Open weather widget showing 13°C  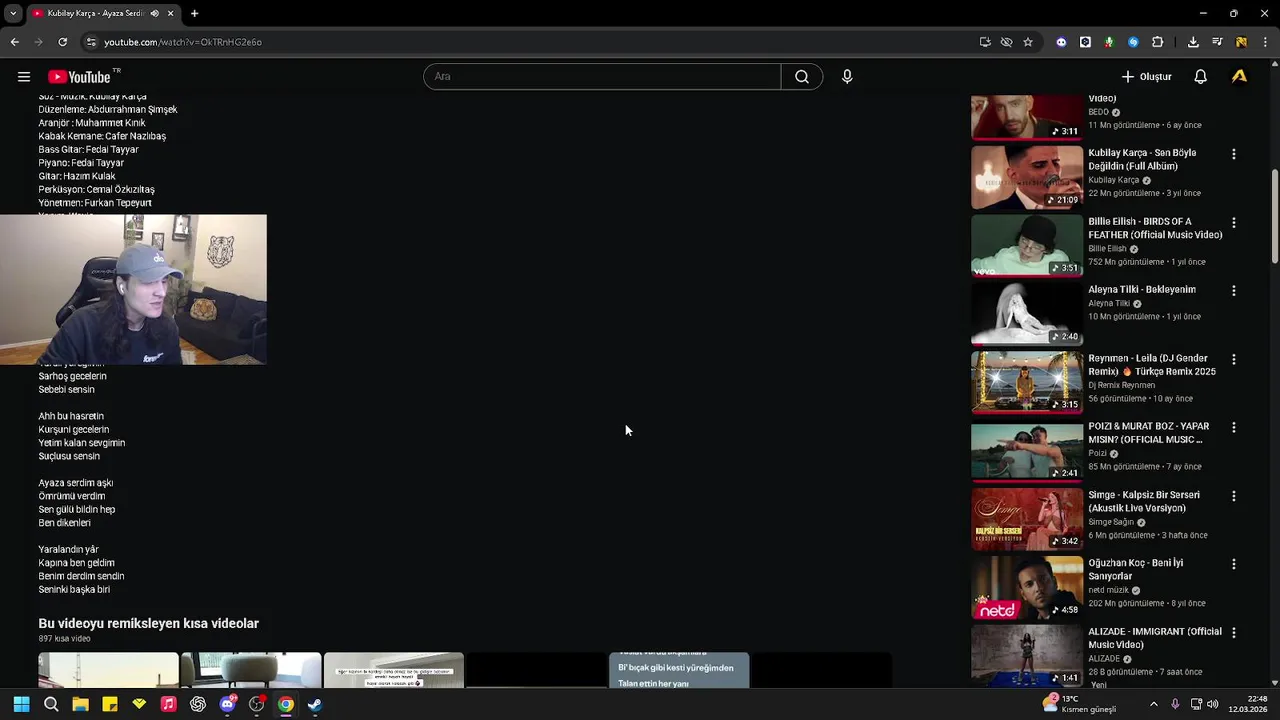pos(1078,704)
